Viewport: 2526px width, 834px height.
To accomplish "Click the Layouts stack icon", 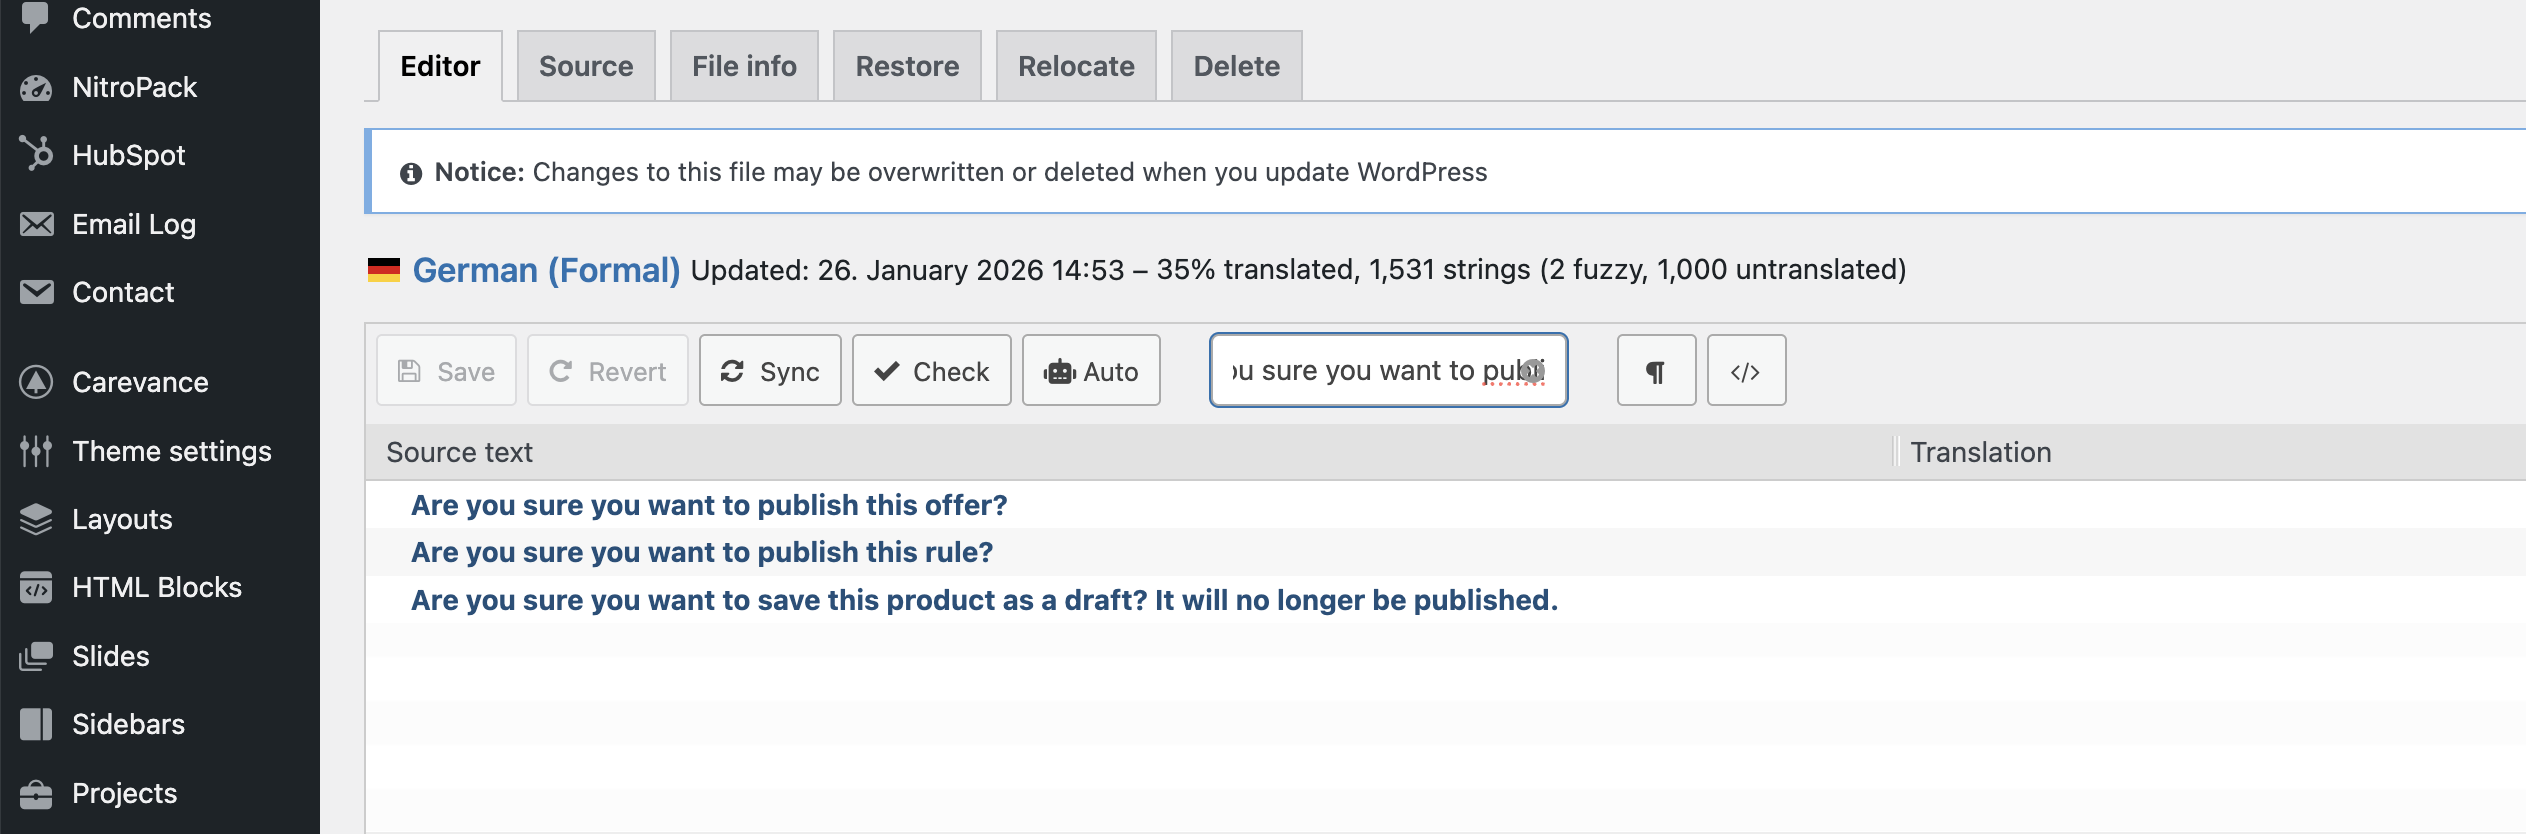I will (36, 519).
